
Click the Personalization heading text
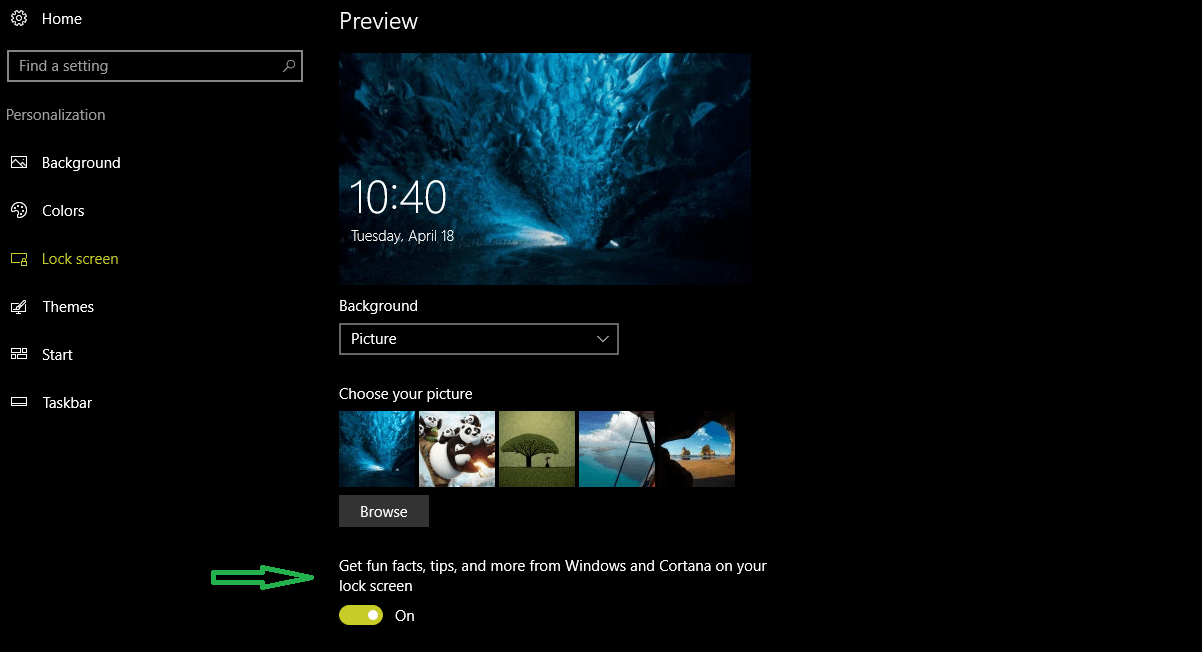coord(56,115)
